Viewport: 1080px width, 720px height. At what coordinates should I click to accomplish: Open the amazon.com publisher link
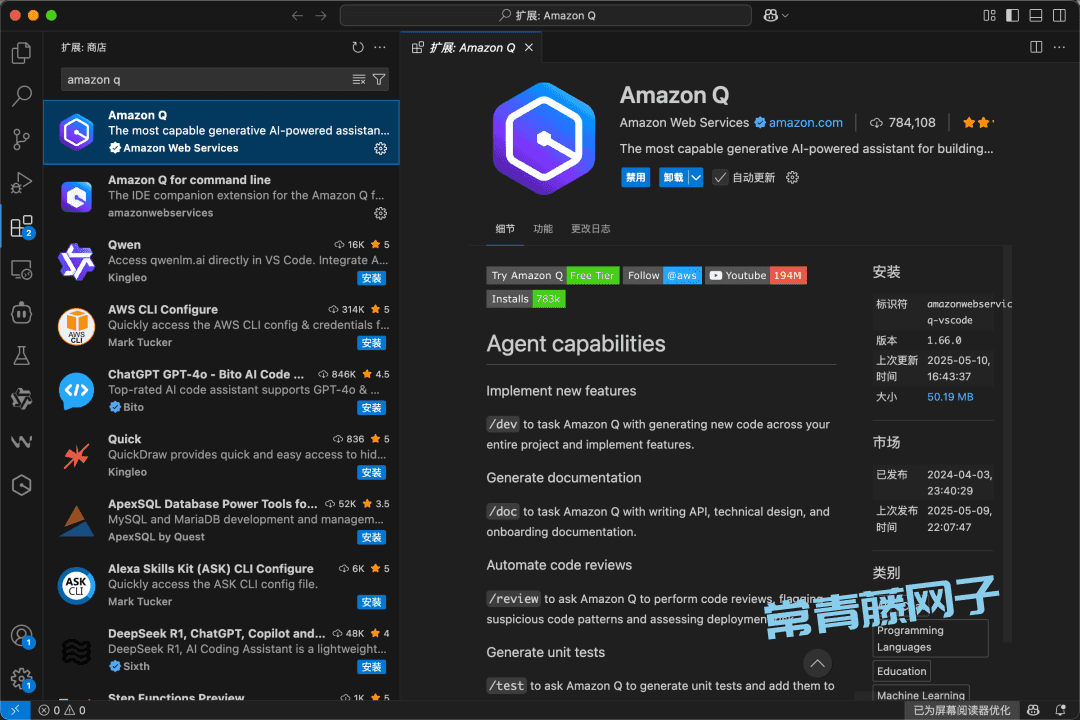tap(805, 123)
